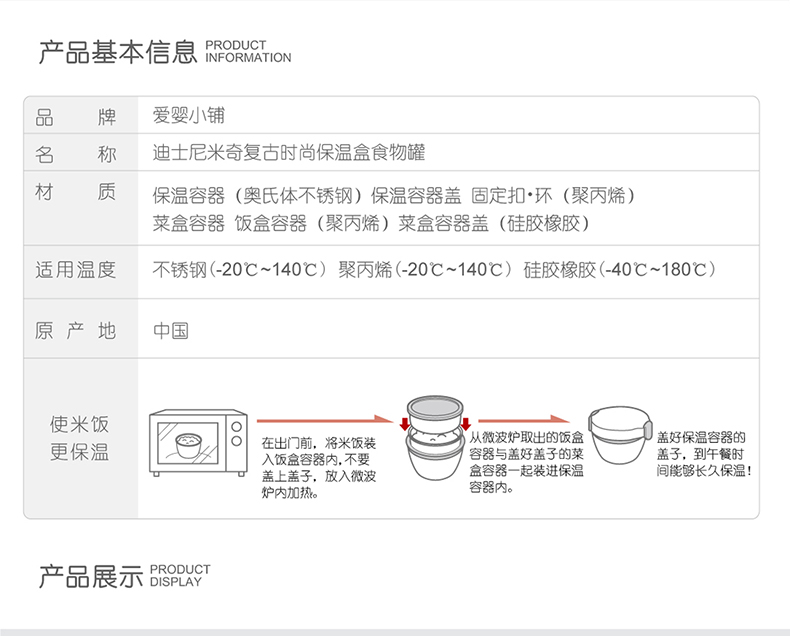The height and width of the screenshot is (636, 790).
Task: Click the open insulated container illustration
Action: click(x=435, y=450)
